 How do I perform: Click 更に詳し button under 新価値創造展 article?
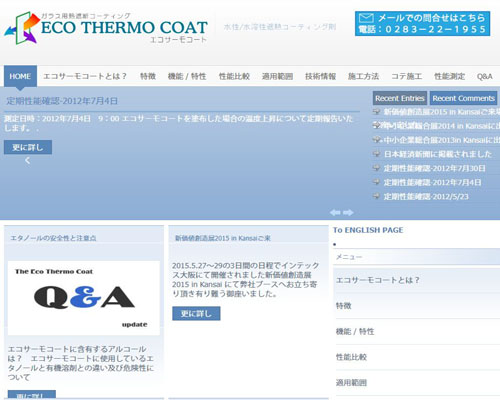(196, 313)
